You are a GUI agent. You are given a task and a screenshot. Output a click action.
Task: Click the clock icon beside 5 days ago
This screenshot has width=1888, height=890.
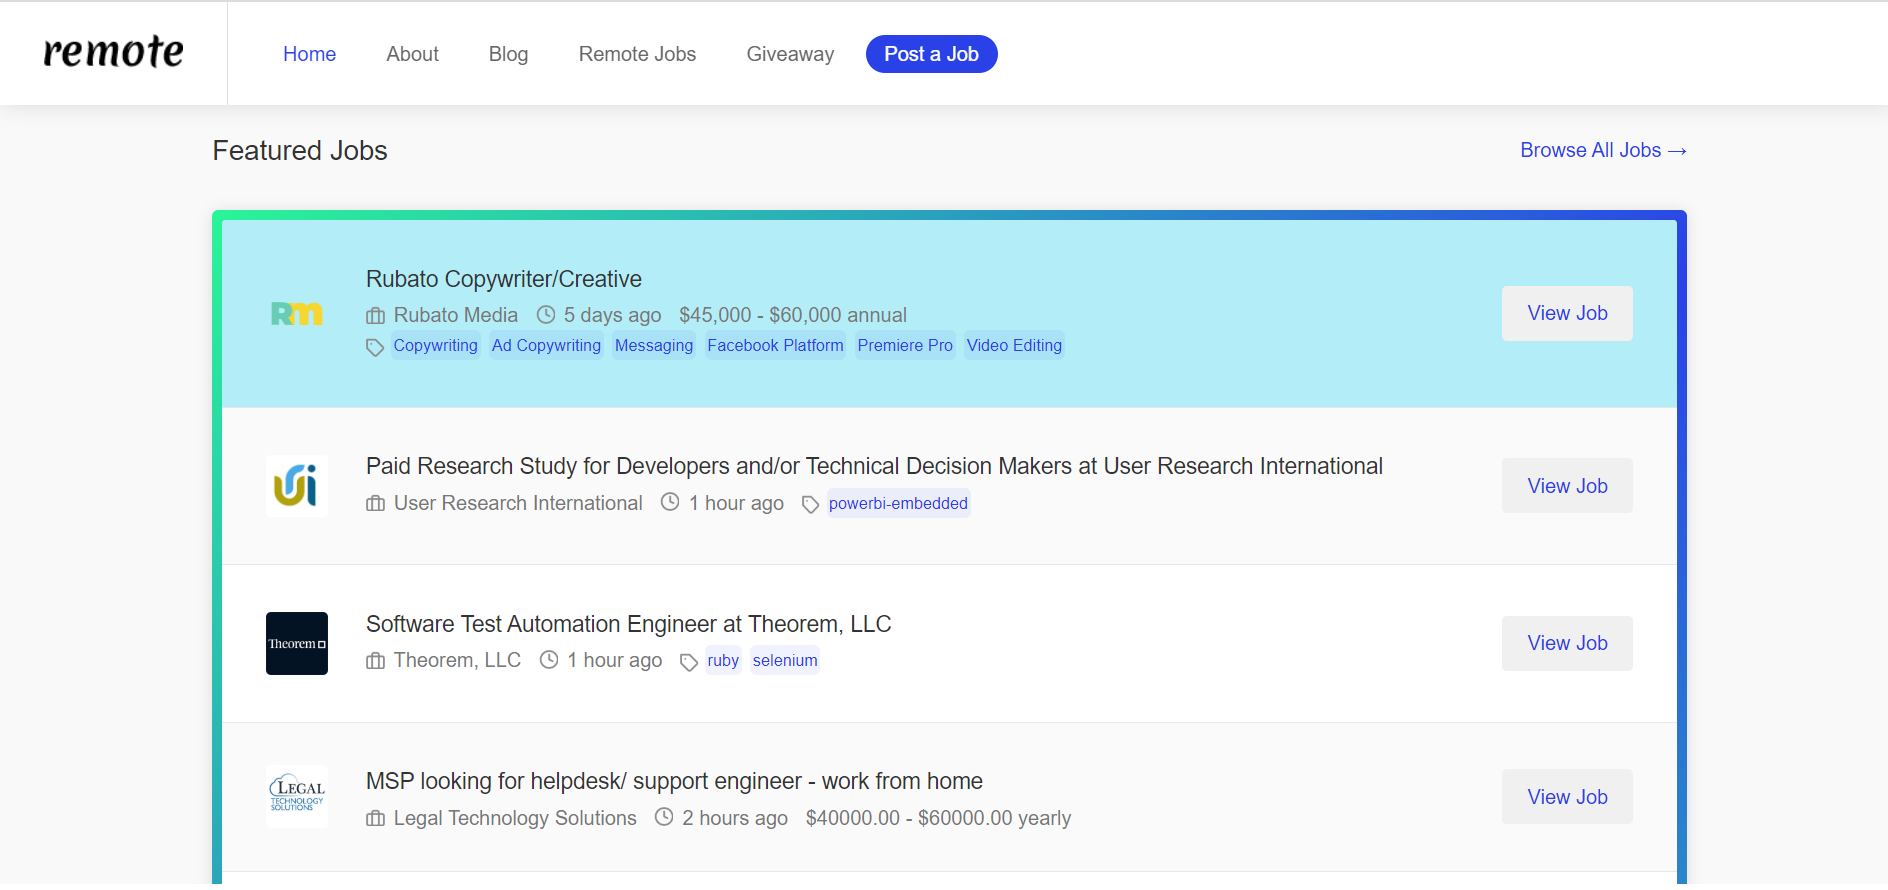pyautogui.click(x=546, y=315)
